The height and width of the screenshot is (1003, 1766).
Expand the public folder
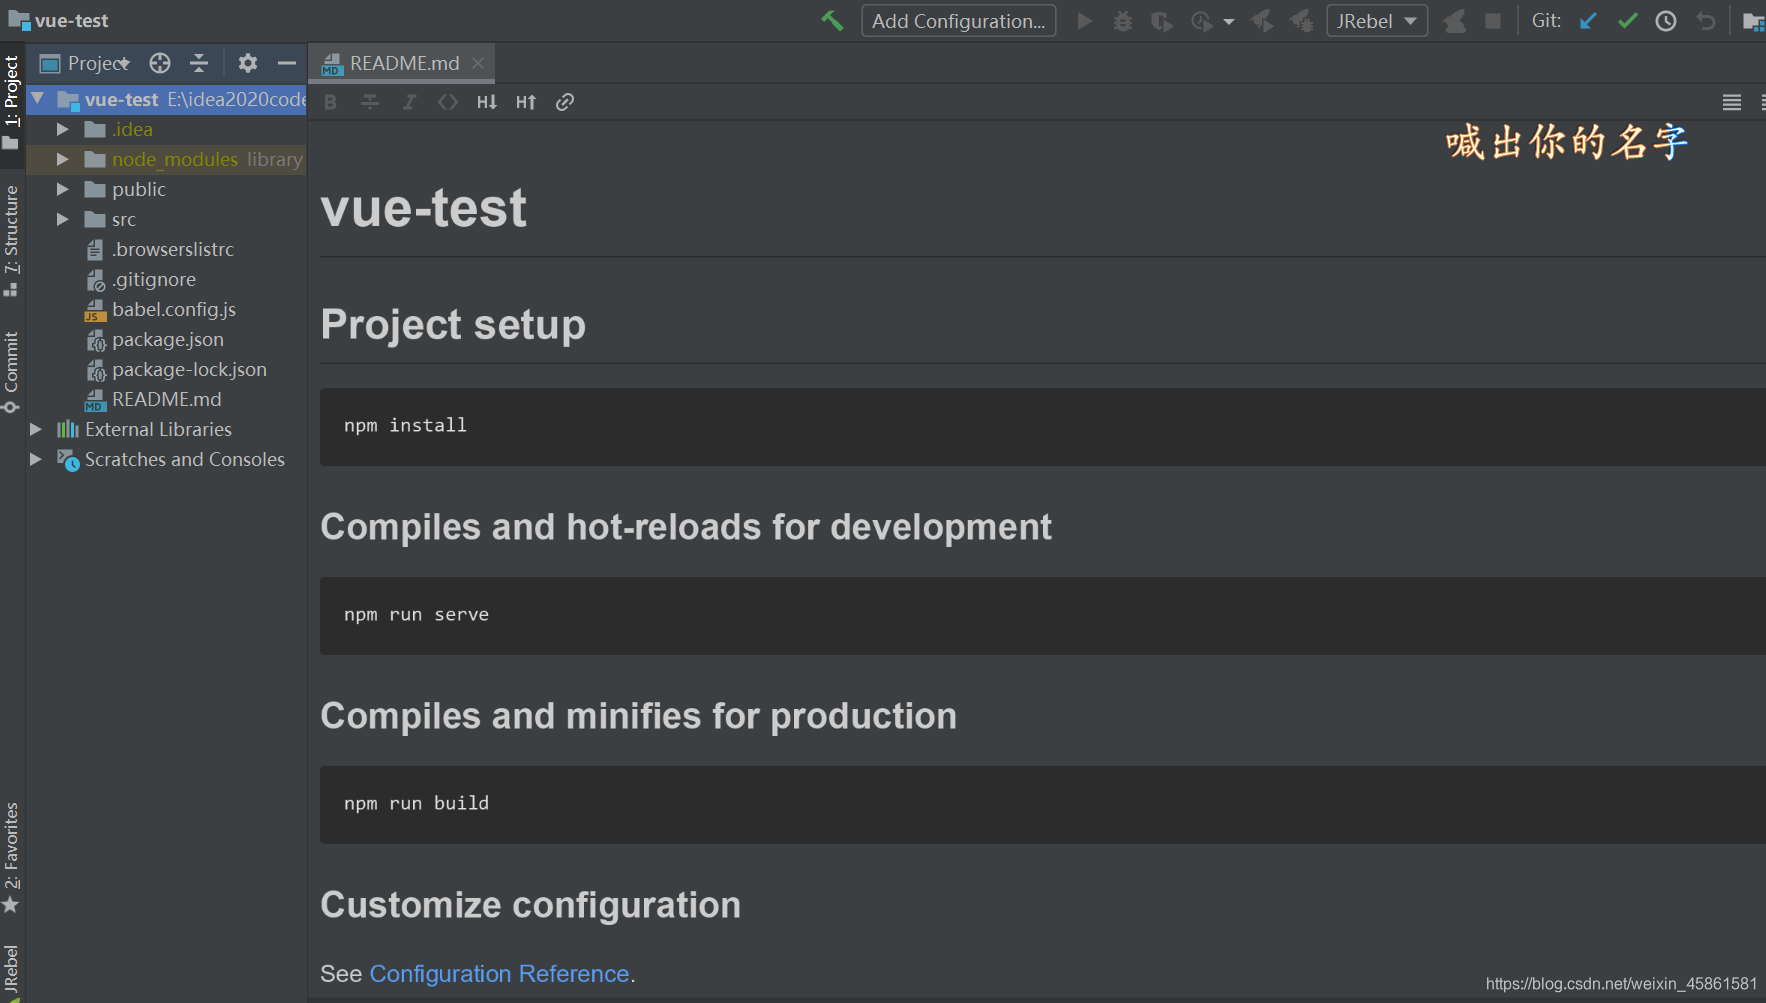(x=63, y=189)
